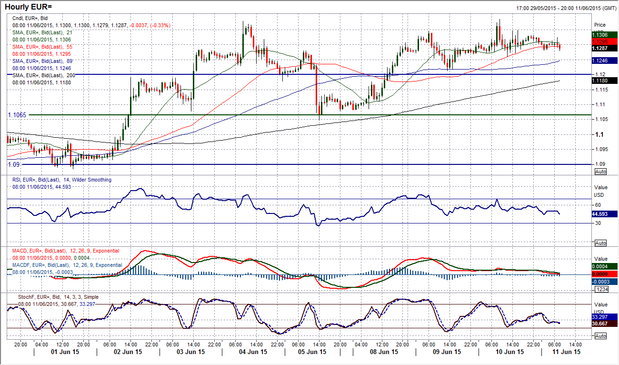Click the StochF indicator legend label
This screenshot has width=619, height=365.
[58, 297]
